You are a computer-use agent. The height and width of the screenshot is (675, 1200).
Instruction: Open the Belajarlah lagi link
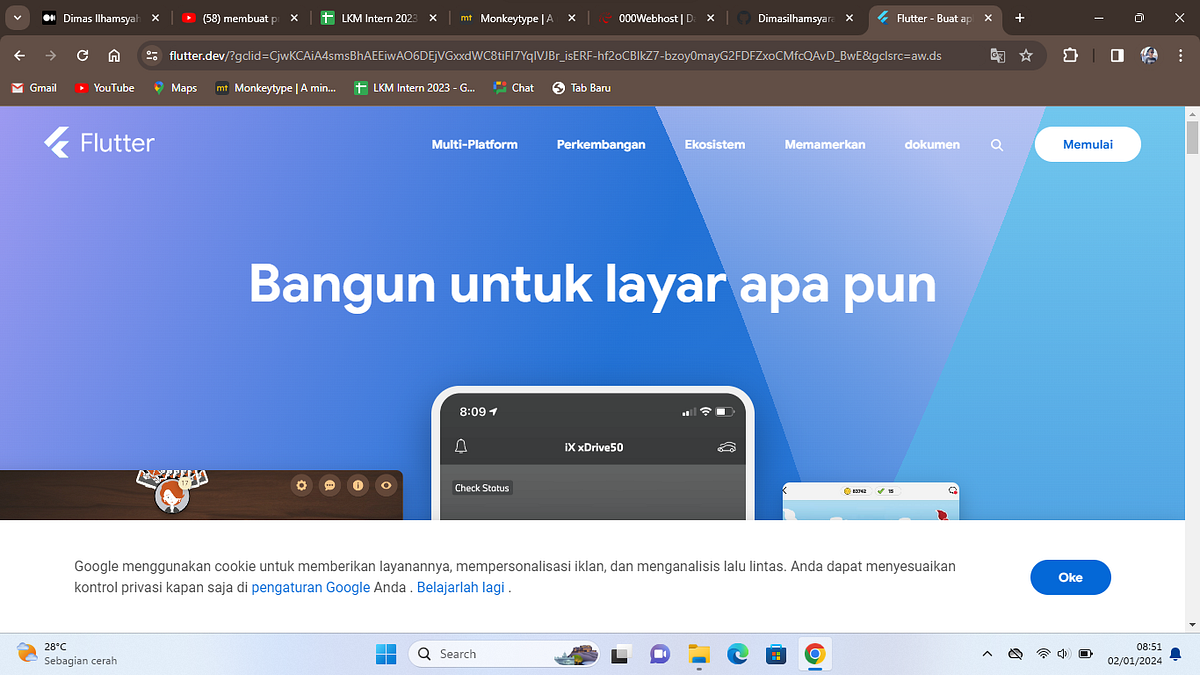(x=460, y=587)
